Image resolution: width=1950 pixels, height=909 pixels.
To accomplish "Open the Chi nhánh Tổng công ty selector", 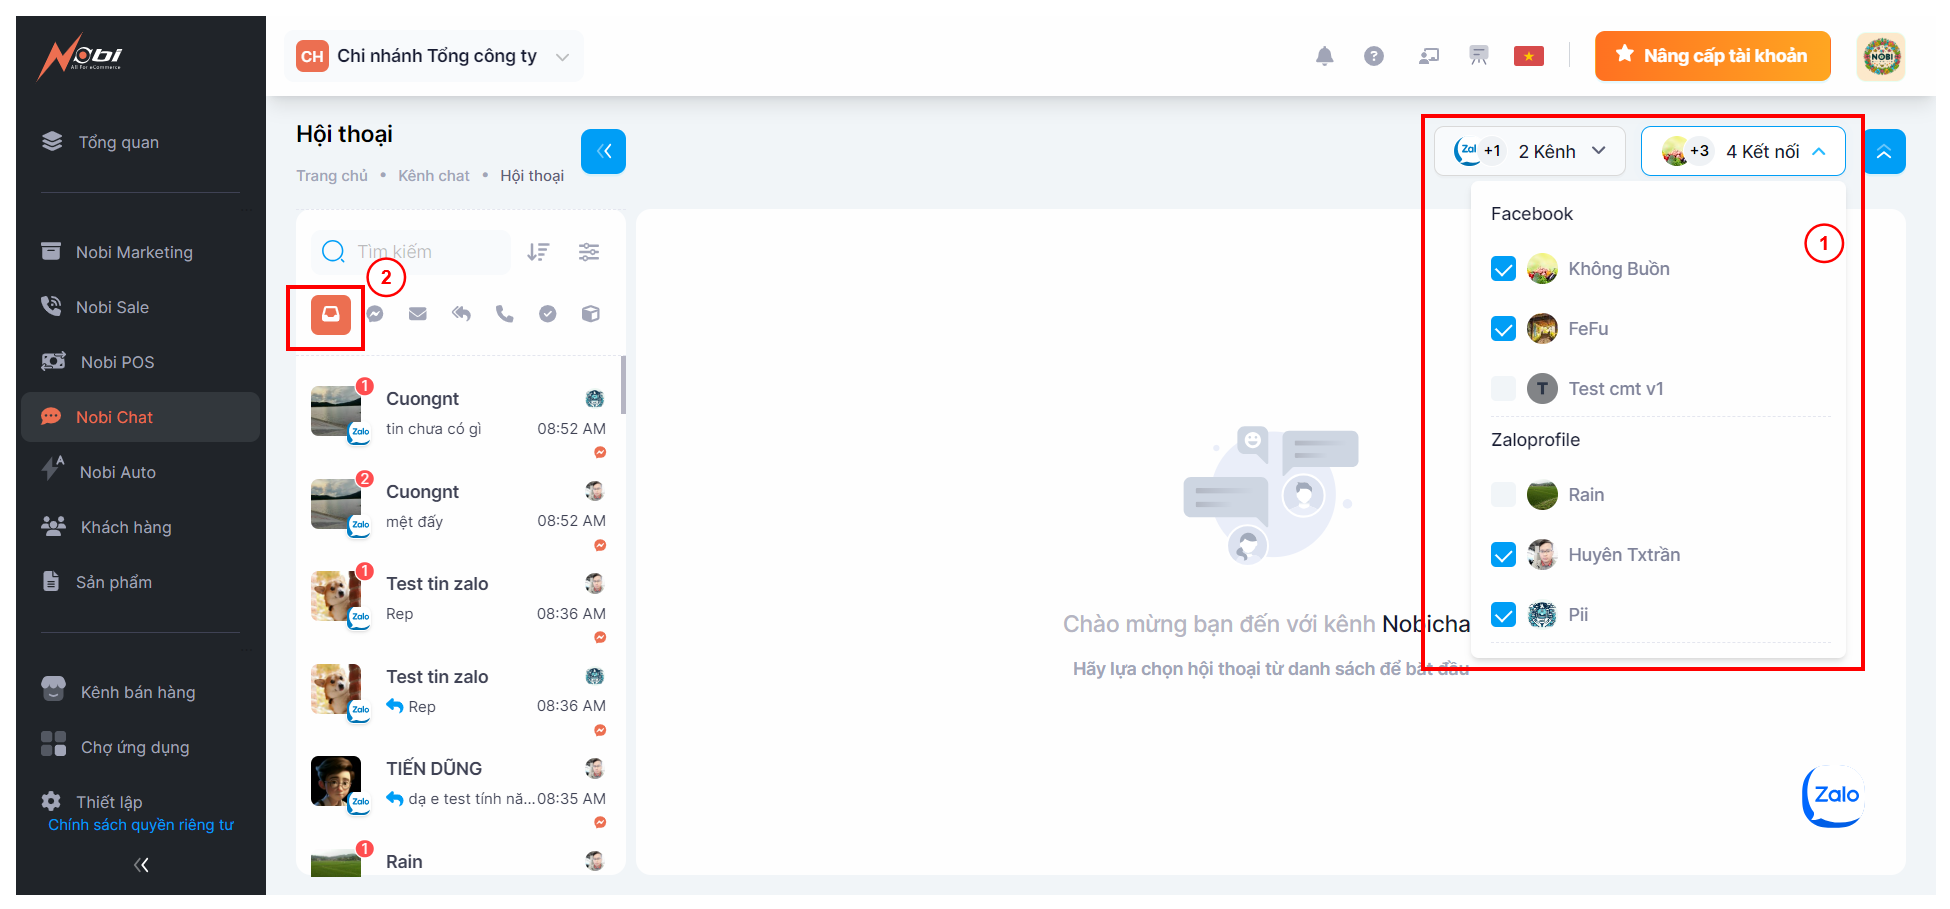I will click(x=434, y=56).
